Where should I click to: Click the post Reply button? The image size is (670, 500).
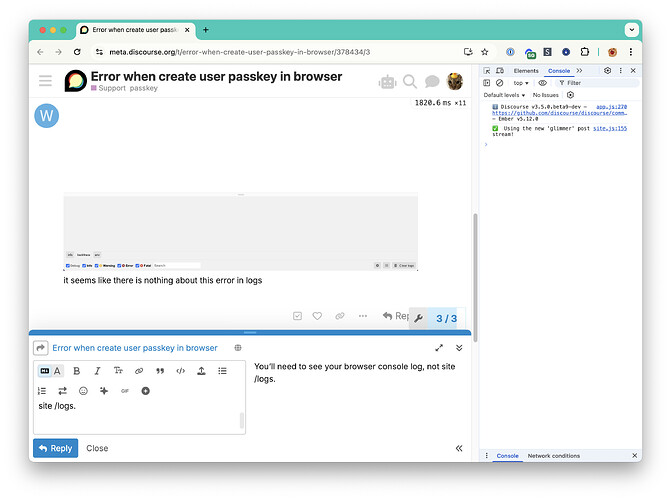pyautogui.click(x=396, y=316)
